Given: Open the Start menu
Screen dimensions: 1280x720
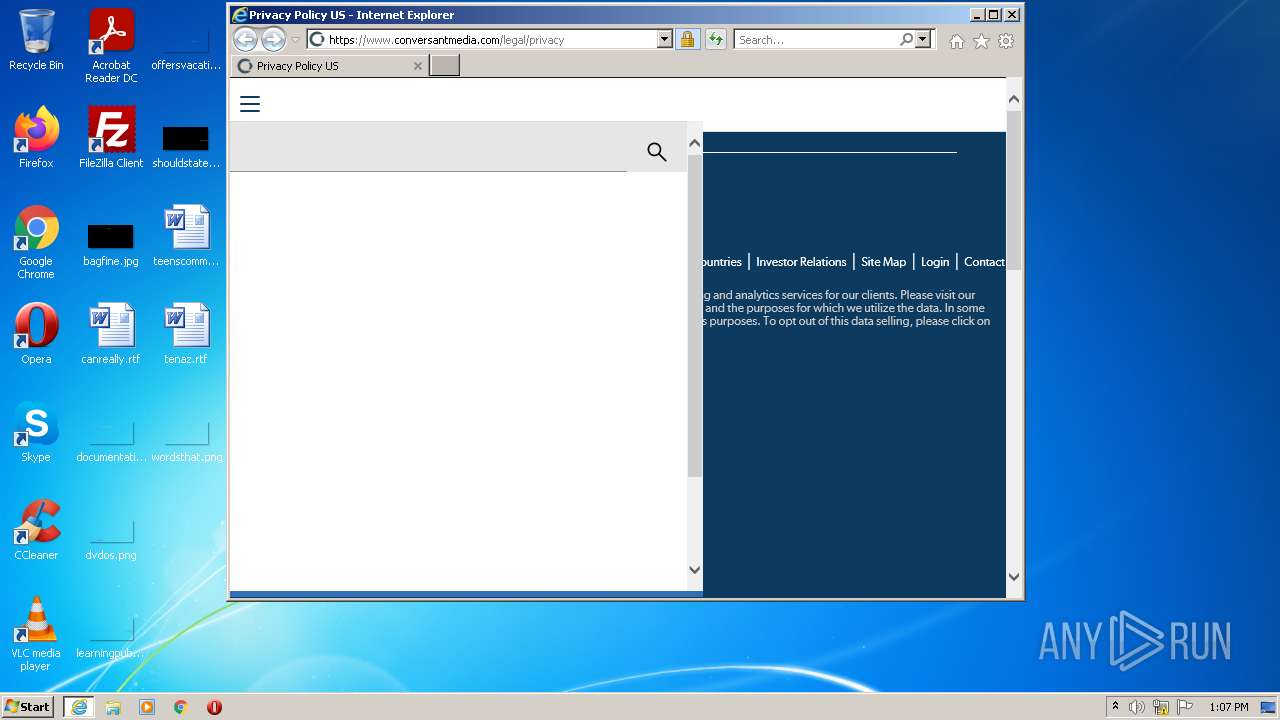Looking at the screenshot, I should coord(28,706).
